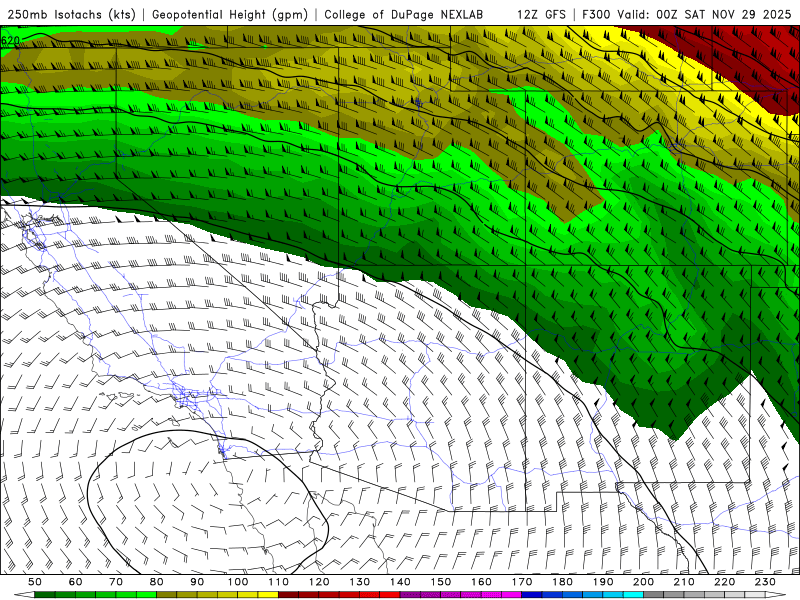Click the legend value 190
The image size is (800, 600).
[x=603, y=582]
